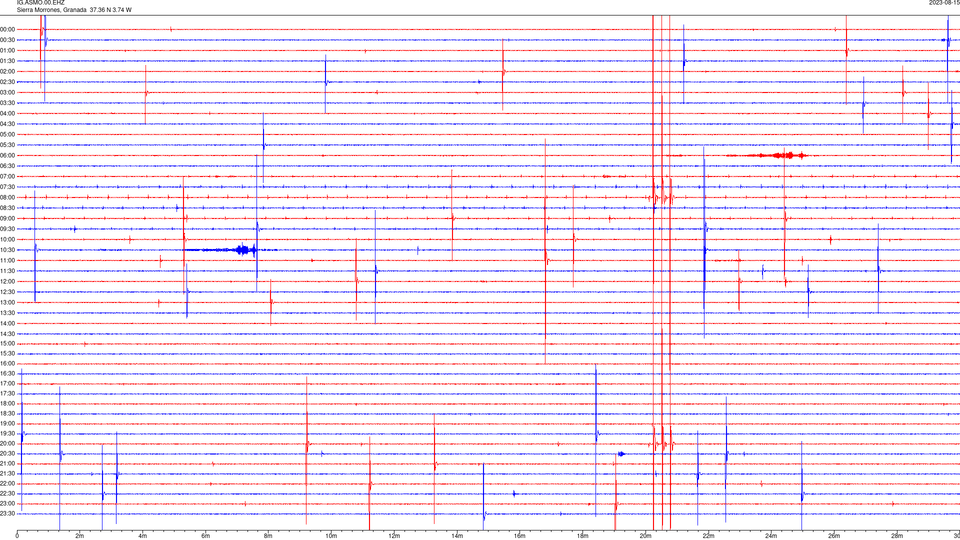Screen dimensions: 960x540
Task: Click the 26m axis tick label
Action: (x=834, y=536)
